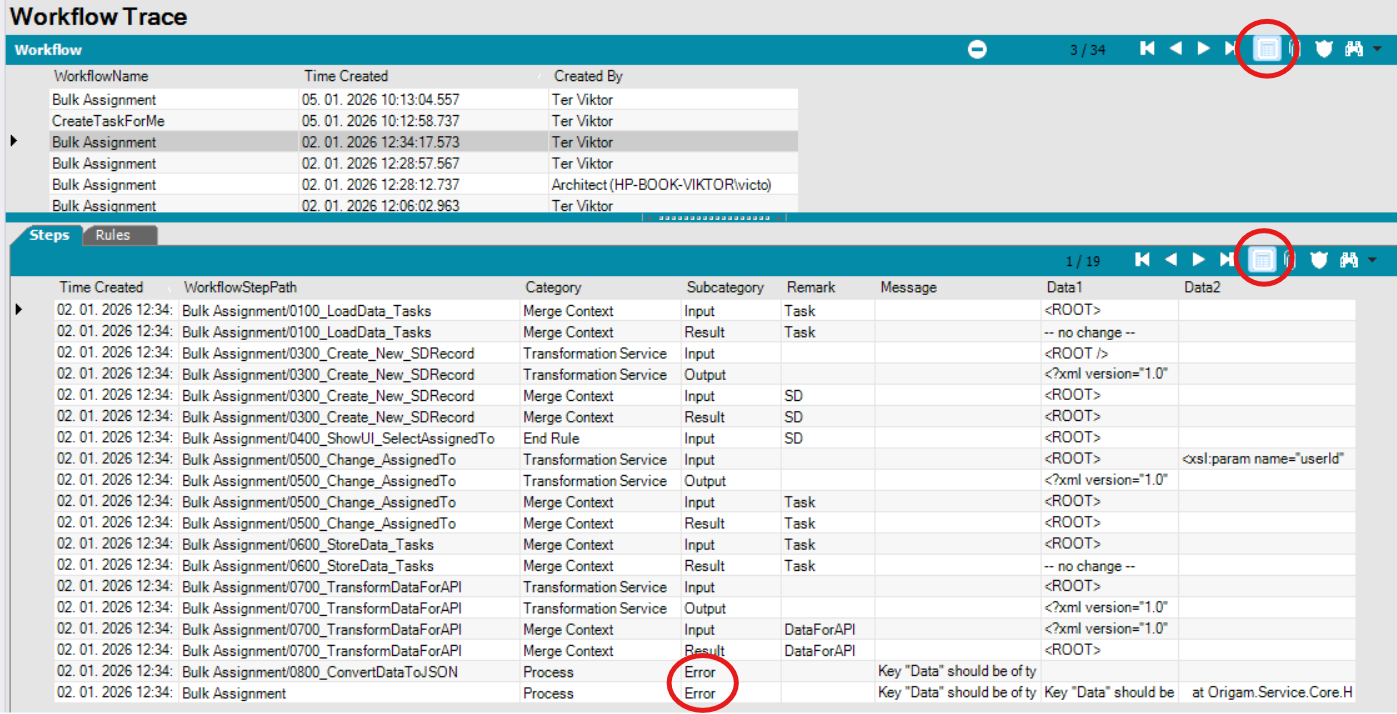The image size is (1397, 714).
Task: Switch to the Rules tab
Action: coord(113,235)
